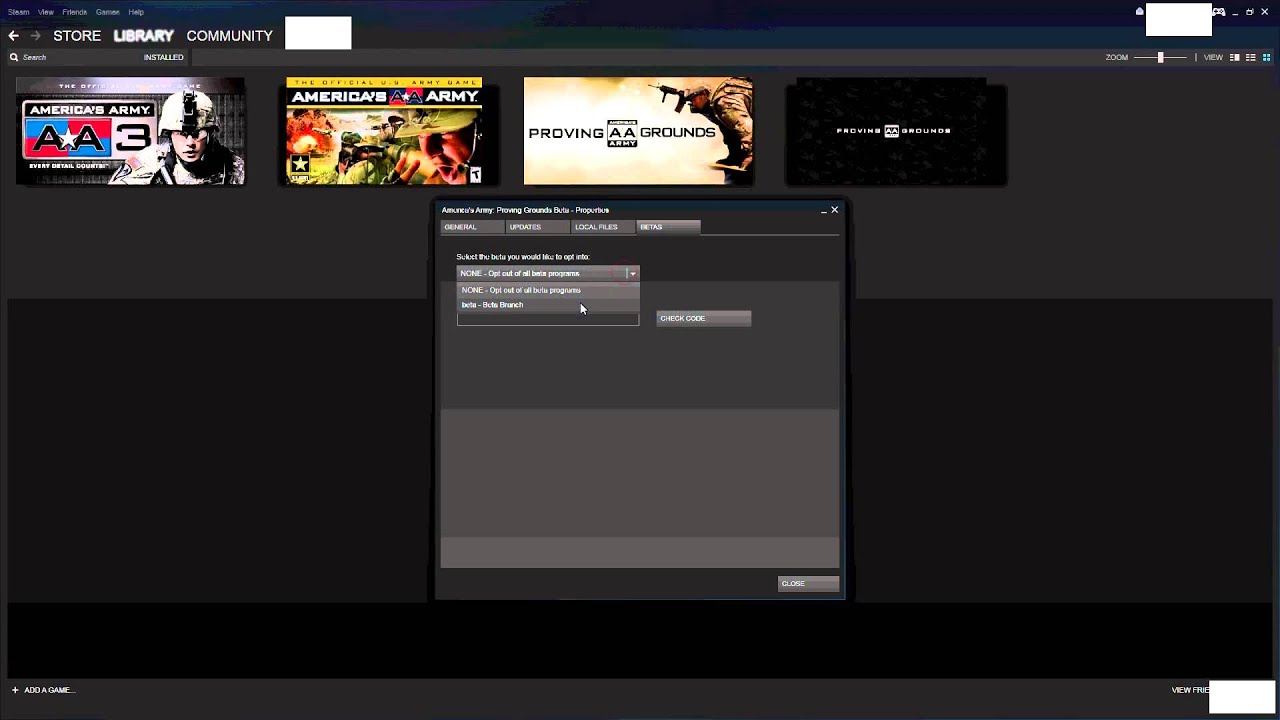Select the BETAS tab
Screen dimensions: 1280x720
[668, 227]
